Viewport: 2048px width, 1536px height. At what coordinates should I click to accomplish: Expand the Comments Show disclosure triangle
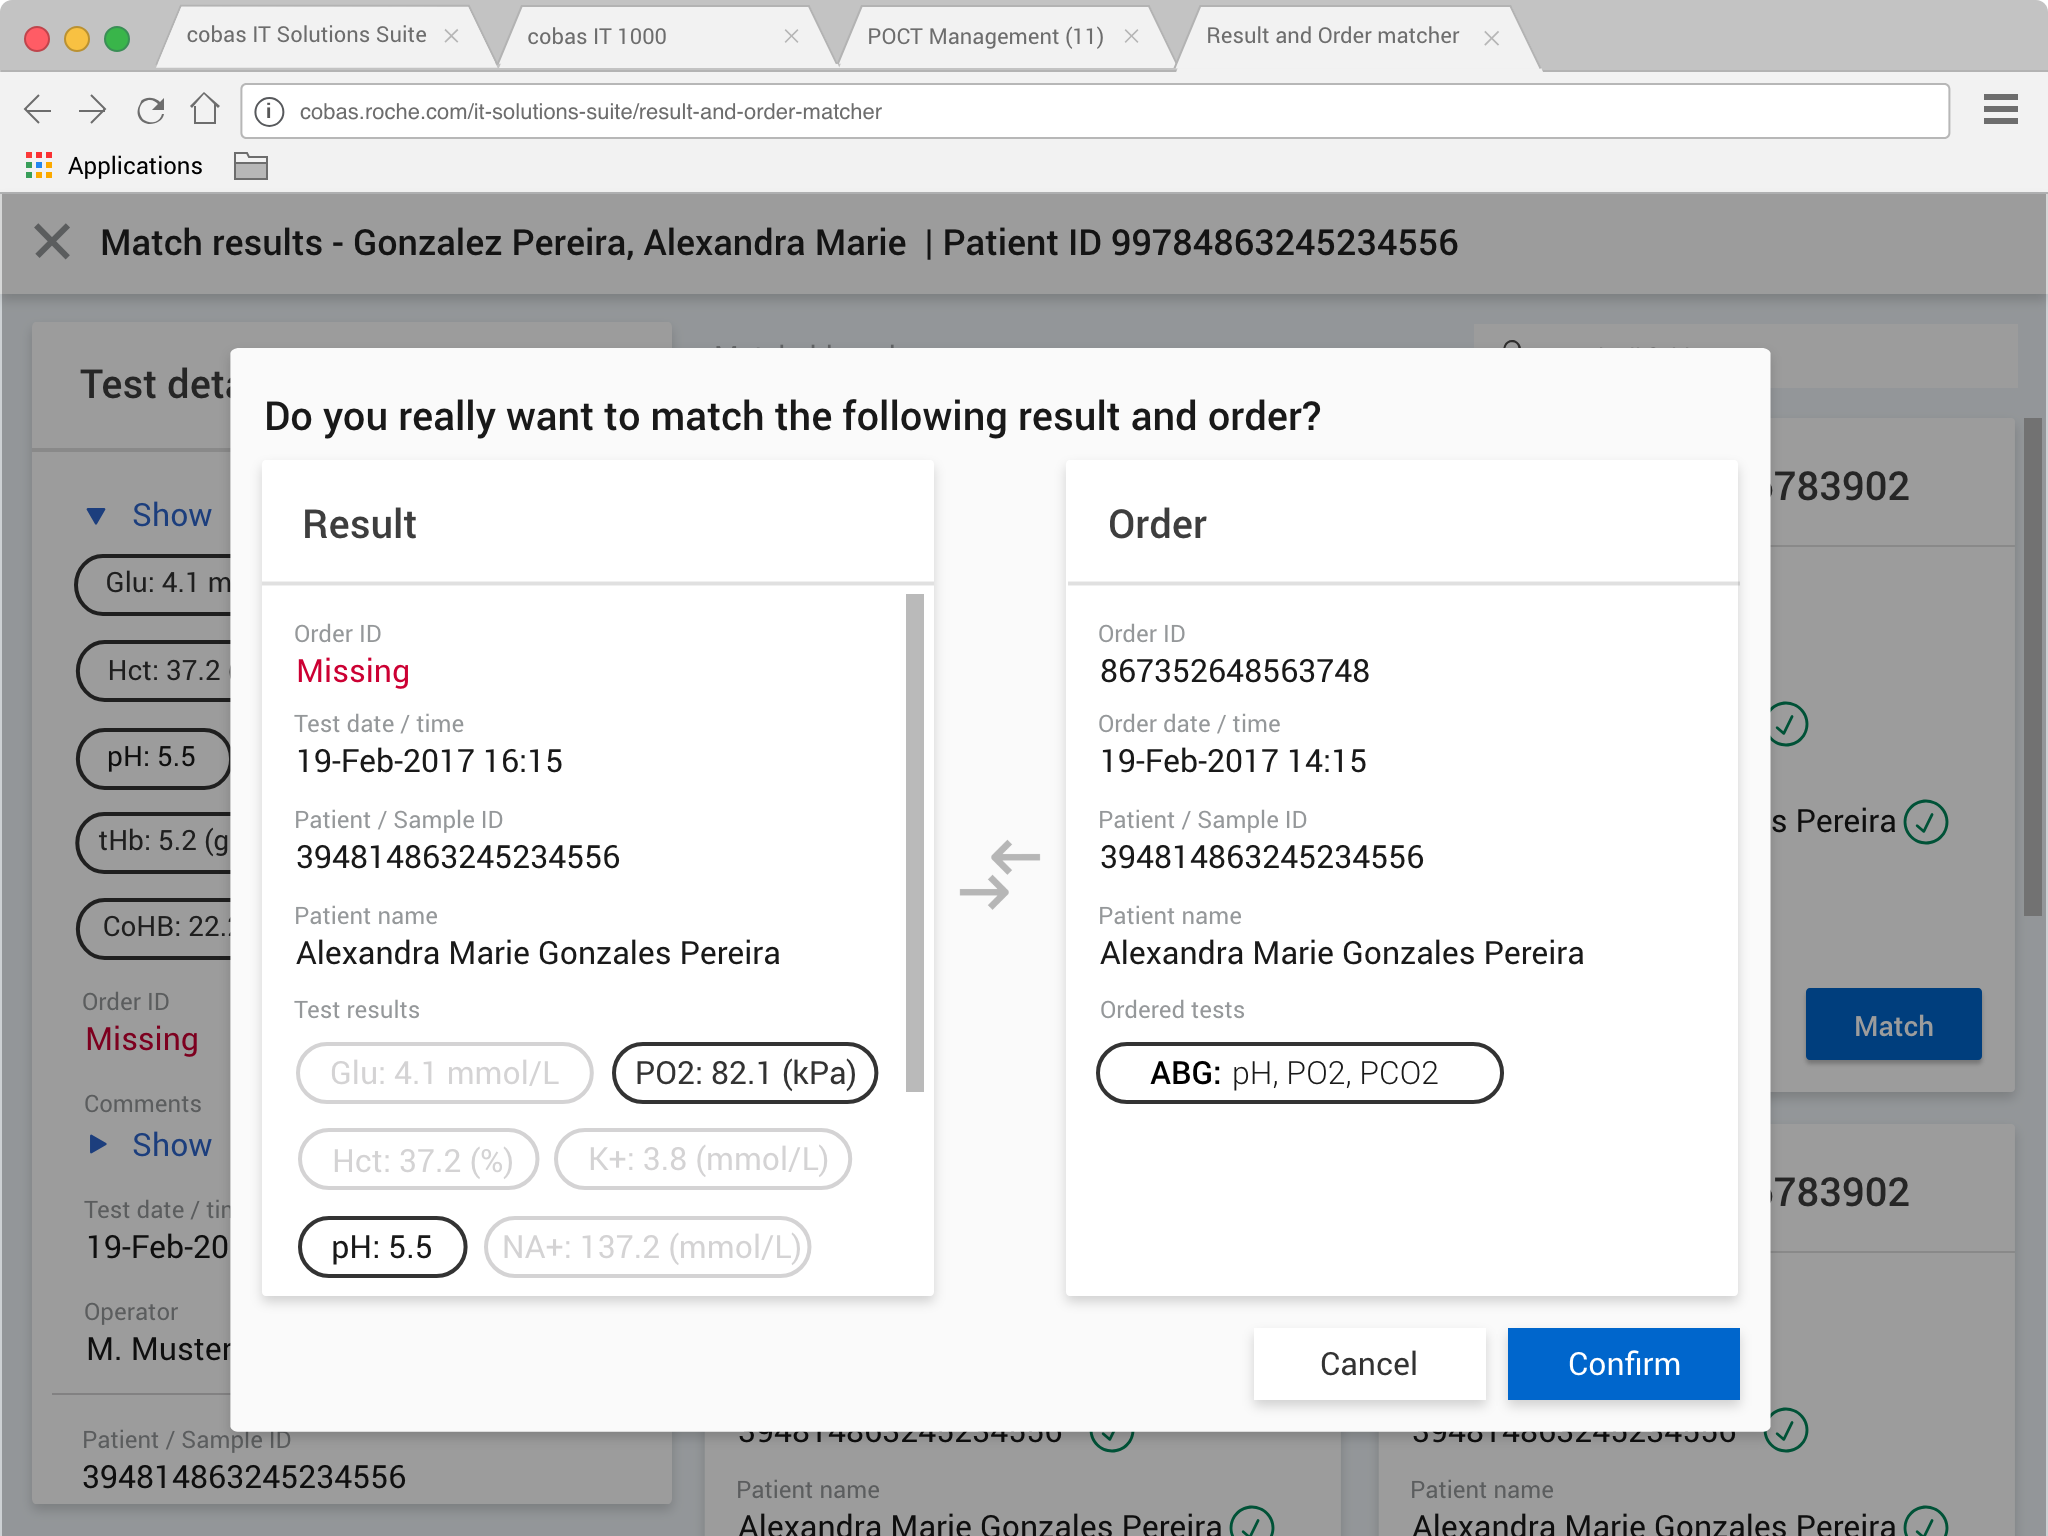click(98, 1144)
